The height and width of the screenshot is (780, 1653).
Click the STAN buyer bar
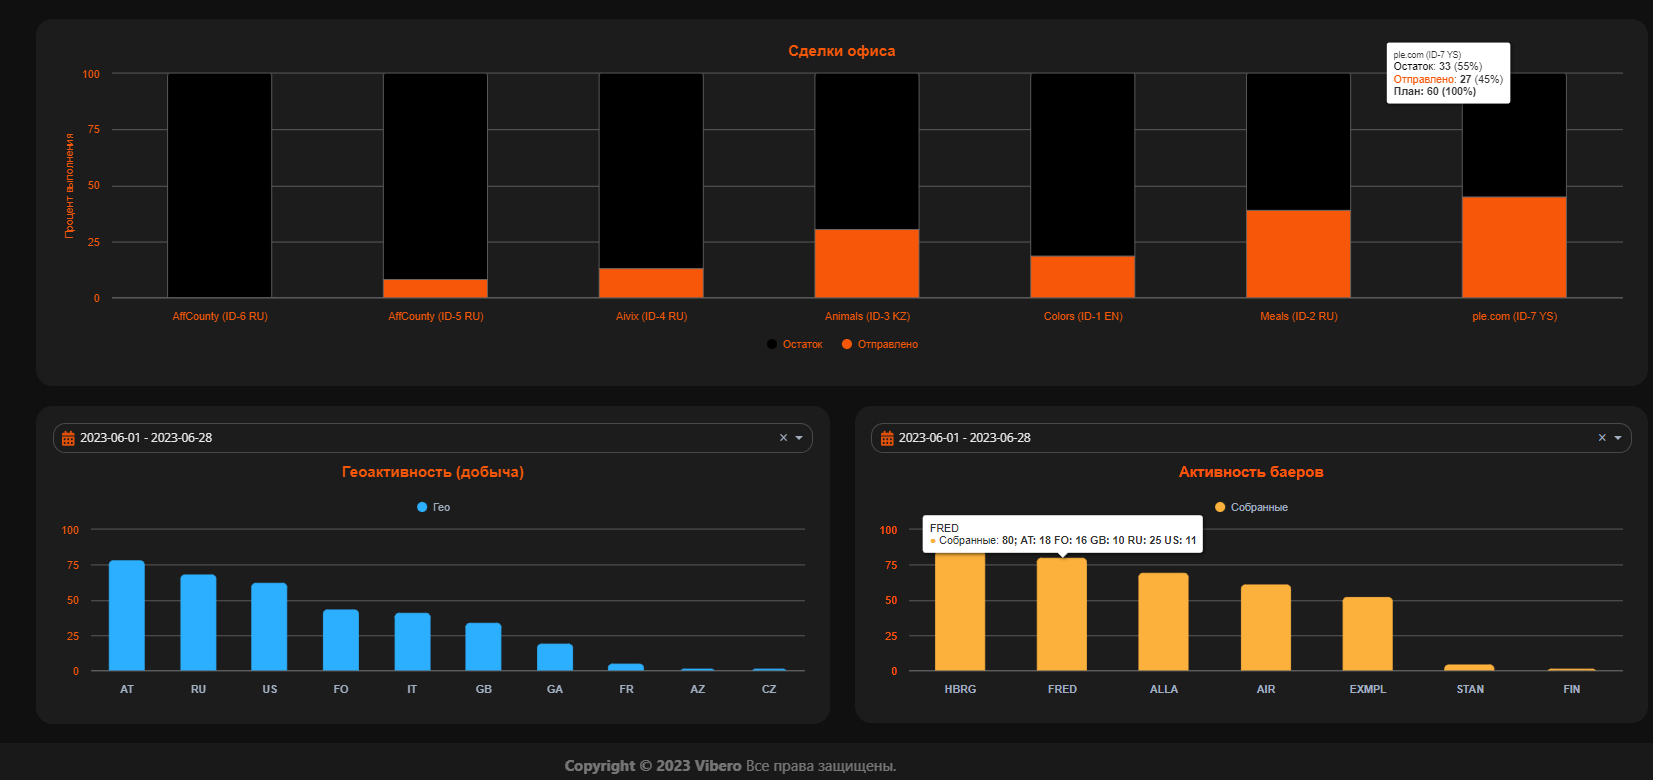coord(1469,667)
